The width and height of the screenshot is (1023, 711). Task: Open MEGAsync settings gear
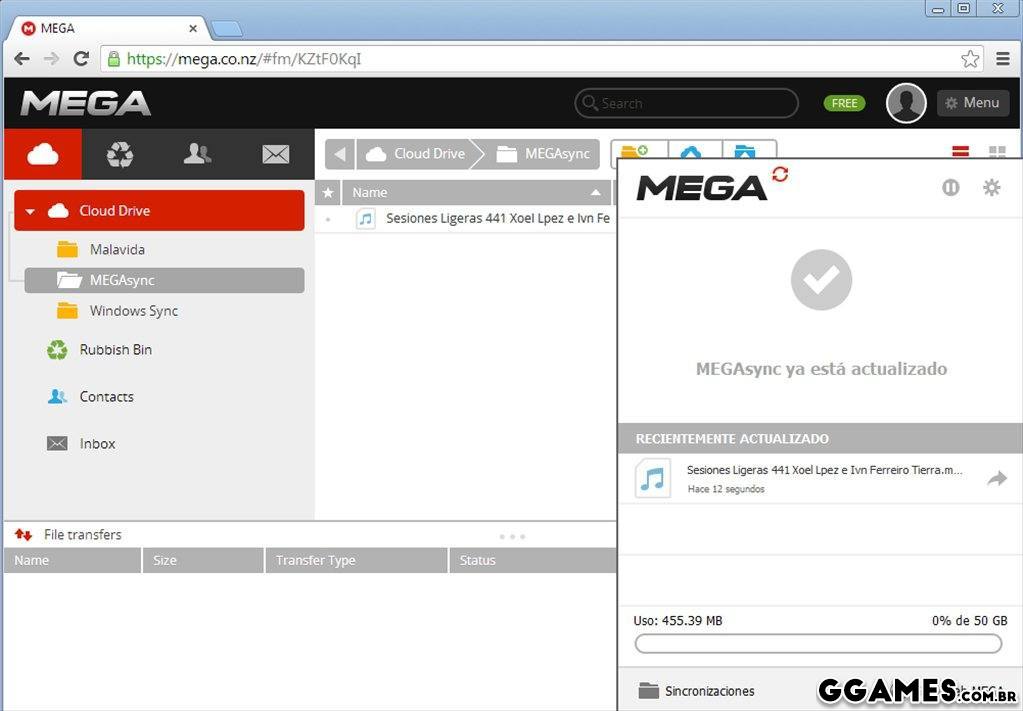(991, 187)
